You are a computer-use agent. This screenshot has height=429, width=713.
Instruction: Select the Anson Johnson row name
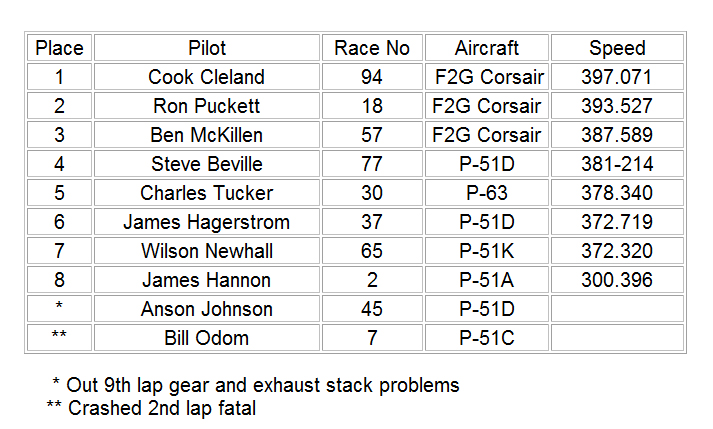coord(207,309)
